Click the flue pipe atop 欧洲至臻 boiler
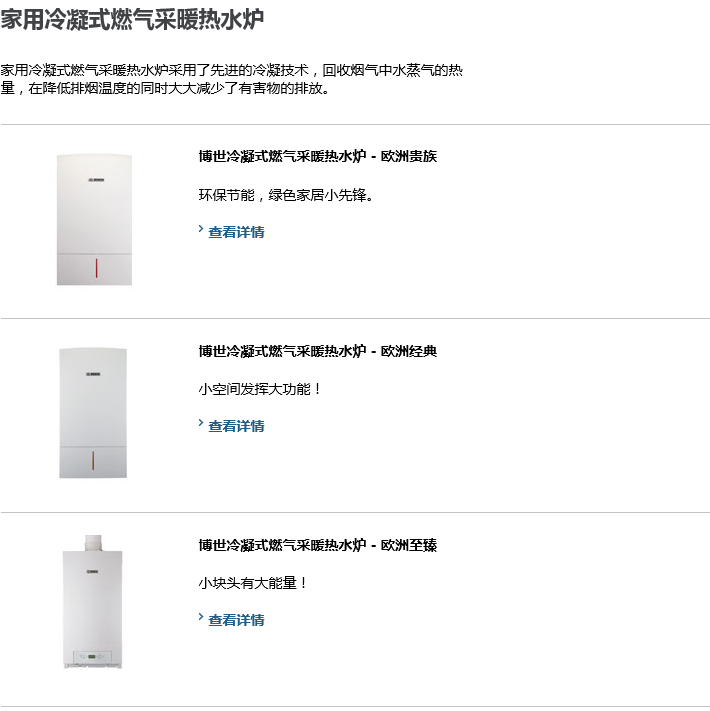Screen dimensions: 710x711 tap(93, 543)
